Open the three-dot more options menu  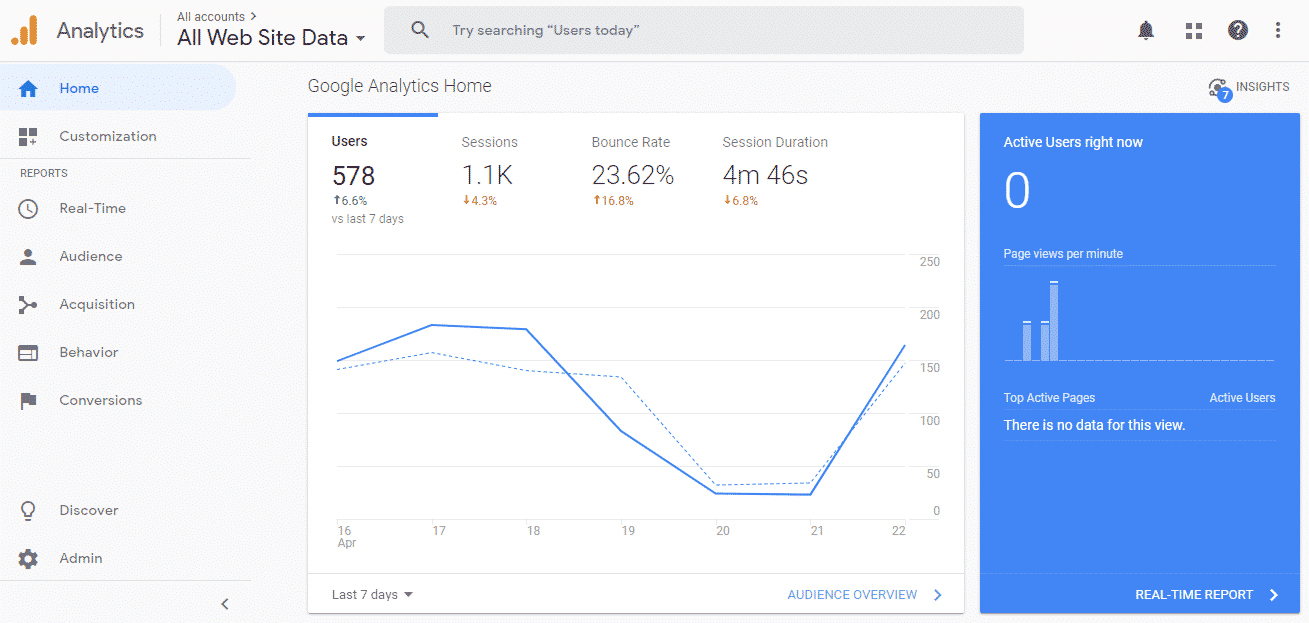(x=1278, y=30)
